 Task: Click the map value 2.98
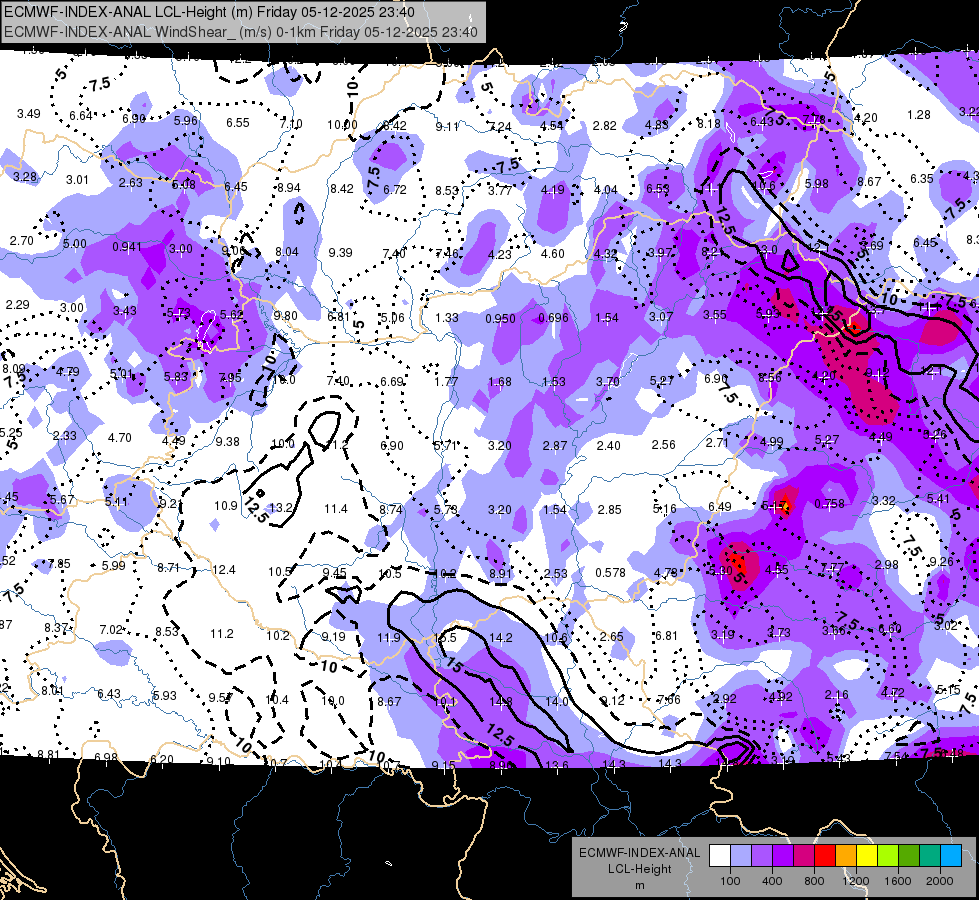coord(887,565)
